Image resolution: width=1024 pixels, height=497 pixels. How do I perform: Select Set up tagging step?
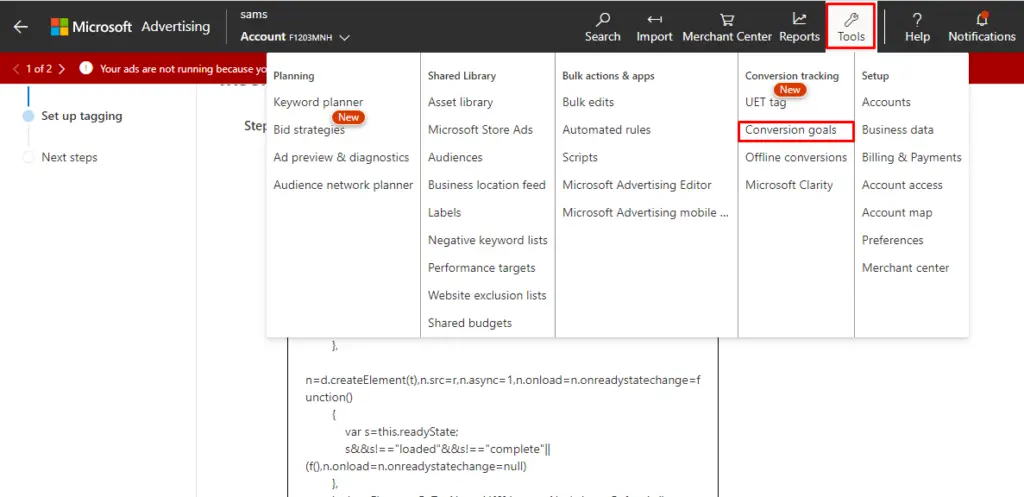(82, 116)
